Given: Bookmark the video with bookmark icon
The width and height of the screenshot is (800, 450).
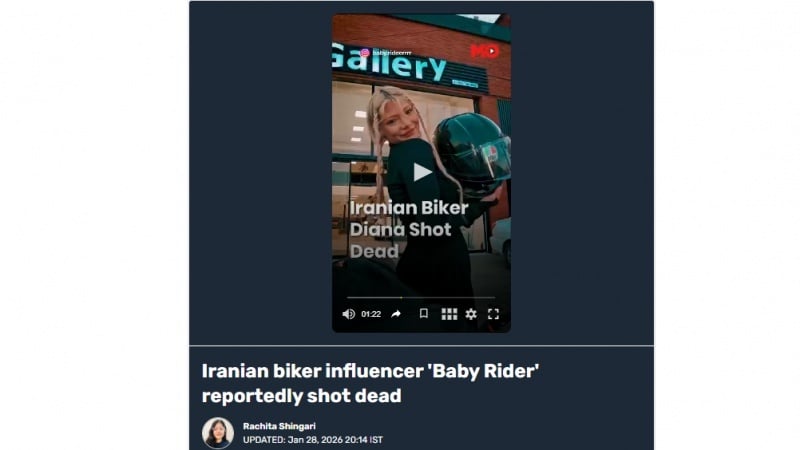Looking at the screenshot, I should [x=423, y=313].
